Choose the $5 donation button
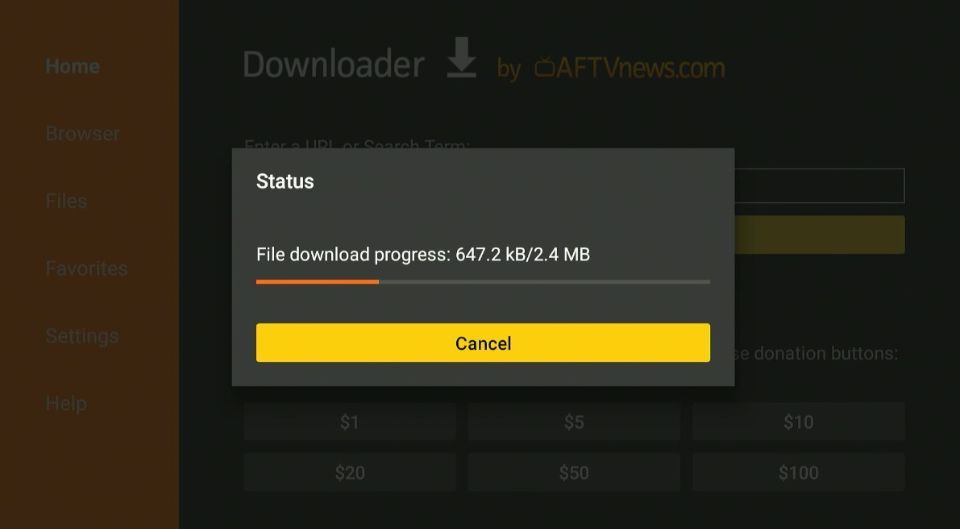The image size is (960, 529). pos(574,421)
